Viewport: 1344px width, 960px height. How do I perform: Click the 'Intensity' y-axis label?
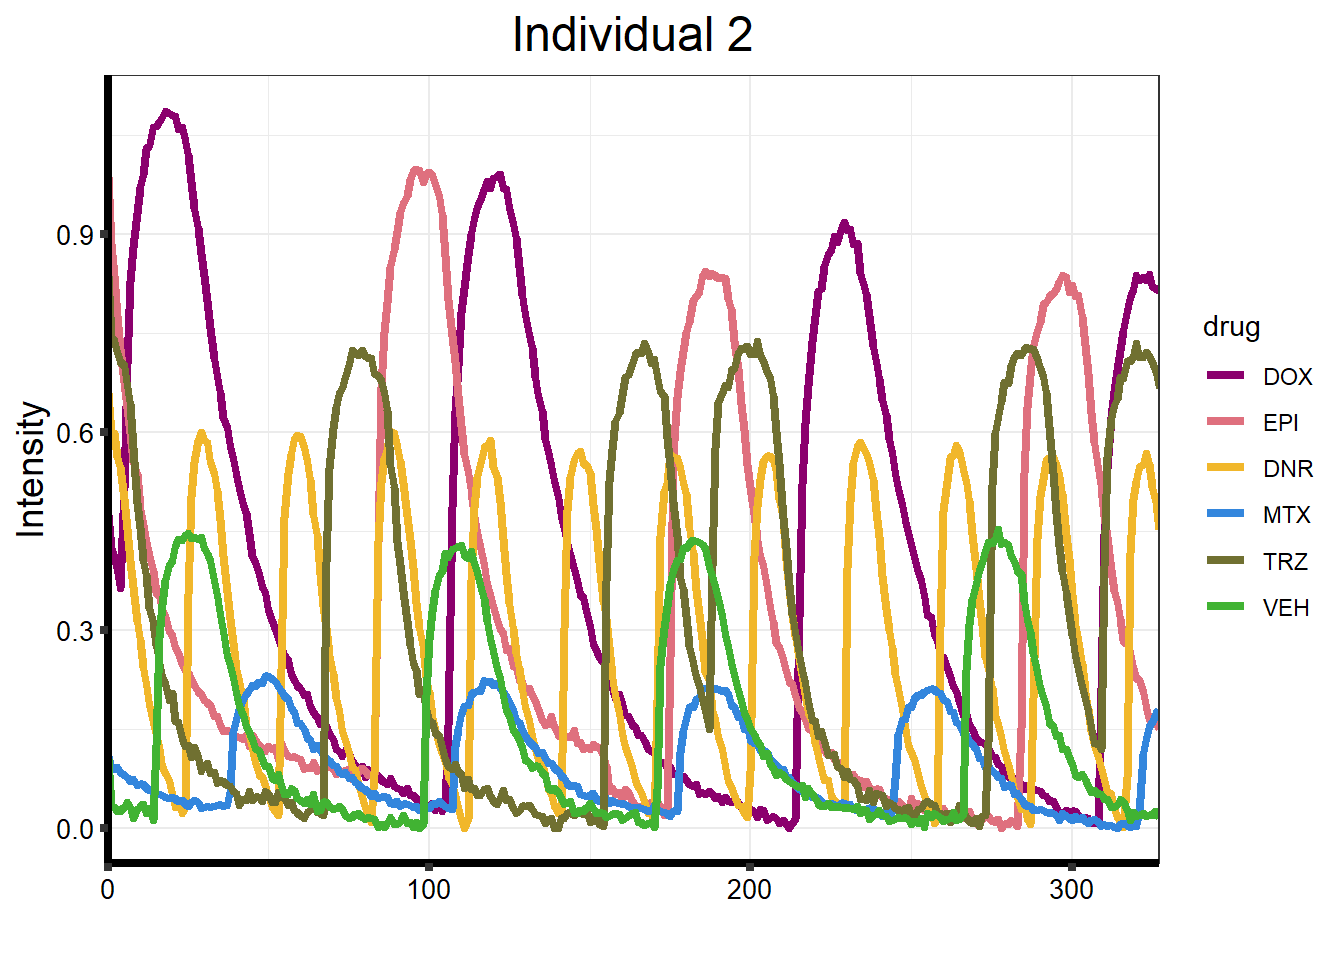(32, 469)
